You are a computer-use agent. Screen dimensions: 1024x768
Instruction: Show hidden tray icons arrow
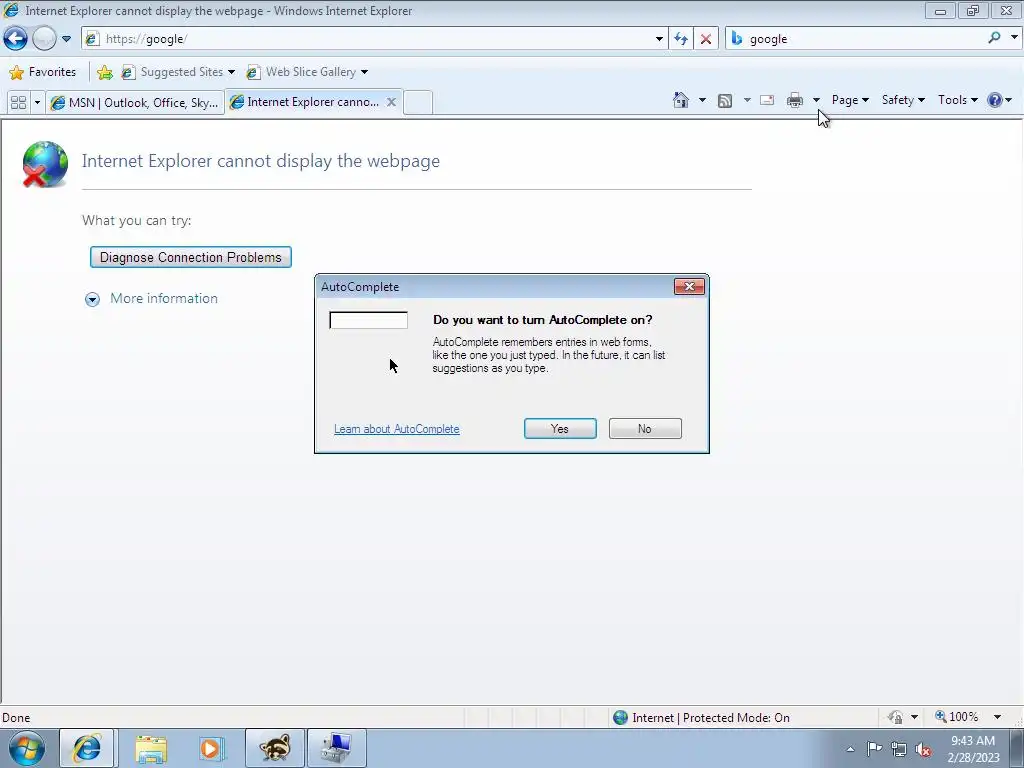(850, 749)
